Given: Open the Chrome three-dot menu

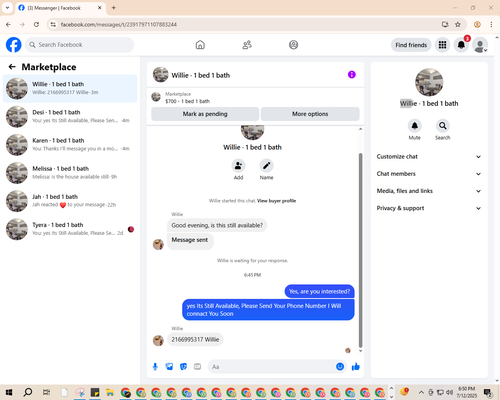Looking at the screenshot, I should [491, 24].
